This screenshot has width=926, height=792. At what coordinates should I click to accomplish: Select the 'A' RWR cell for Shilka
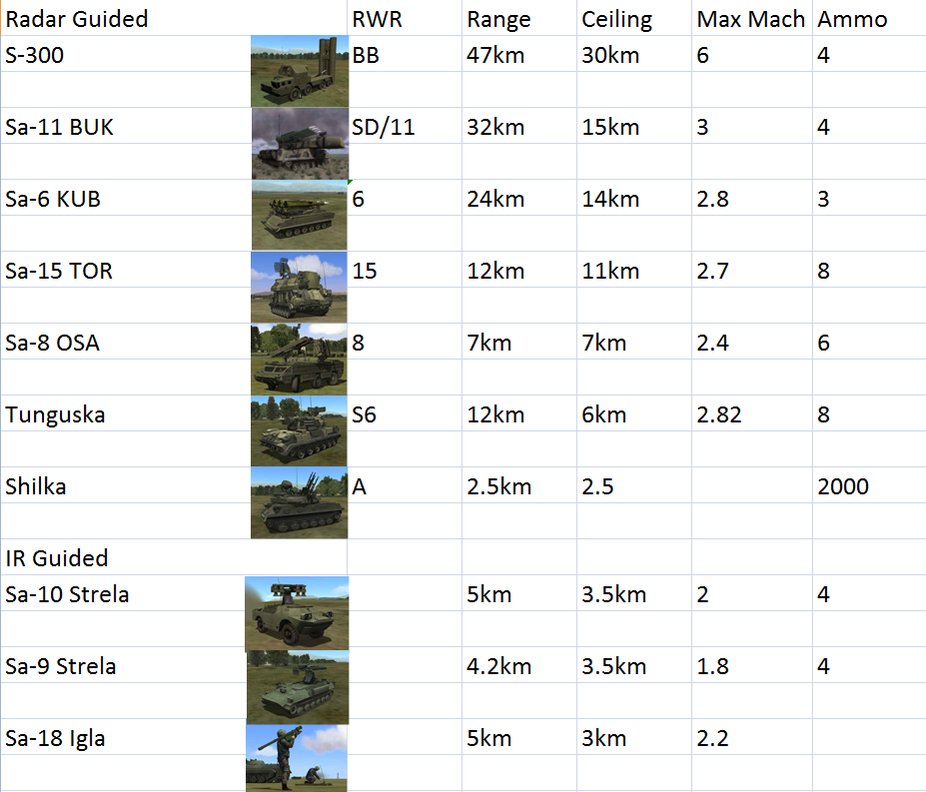tap(405, 486)
